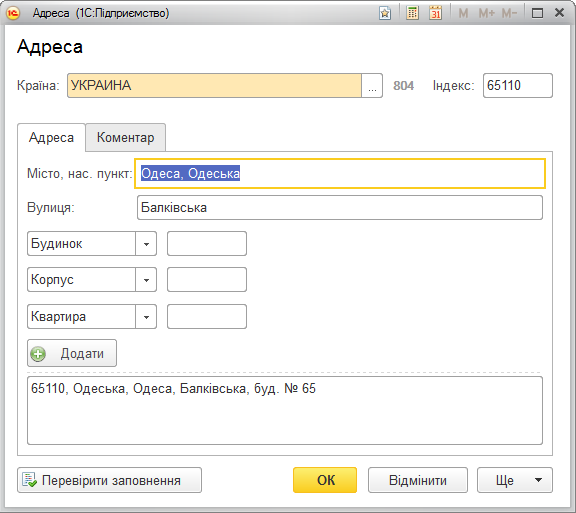Image resolution: width=576 pixels, height=513 pixels.
Task: Click the M+ memory add button
Action: tap(486, 14)
